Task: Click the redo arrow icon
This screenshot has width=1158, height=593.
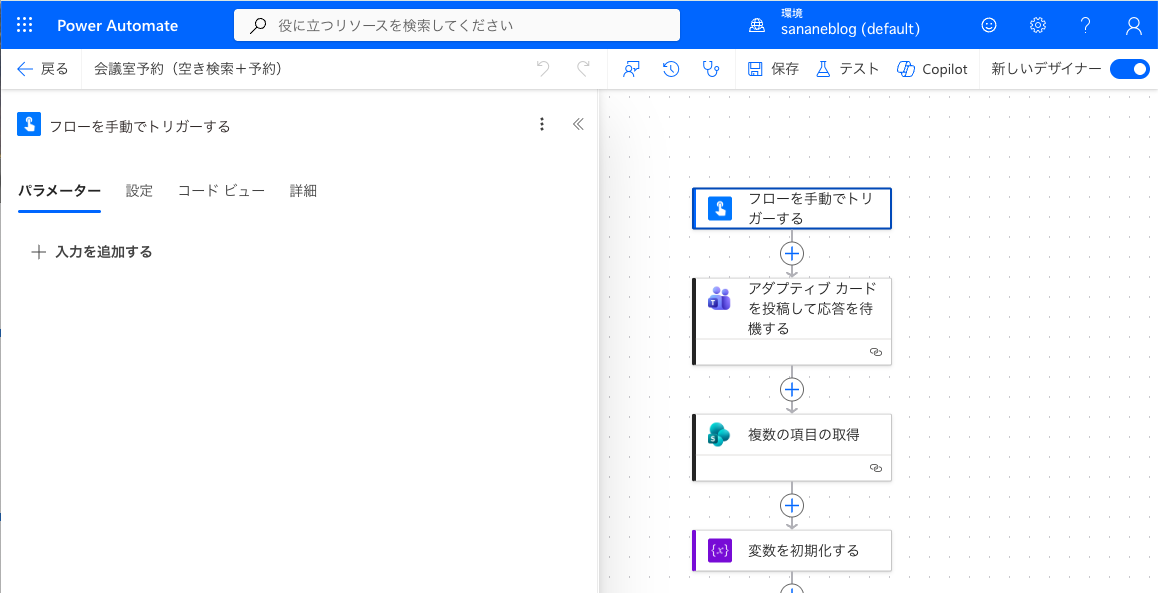Action: click(x=583, y=69)
